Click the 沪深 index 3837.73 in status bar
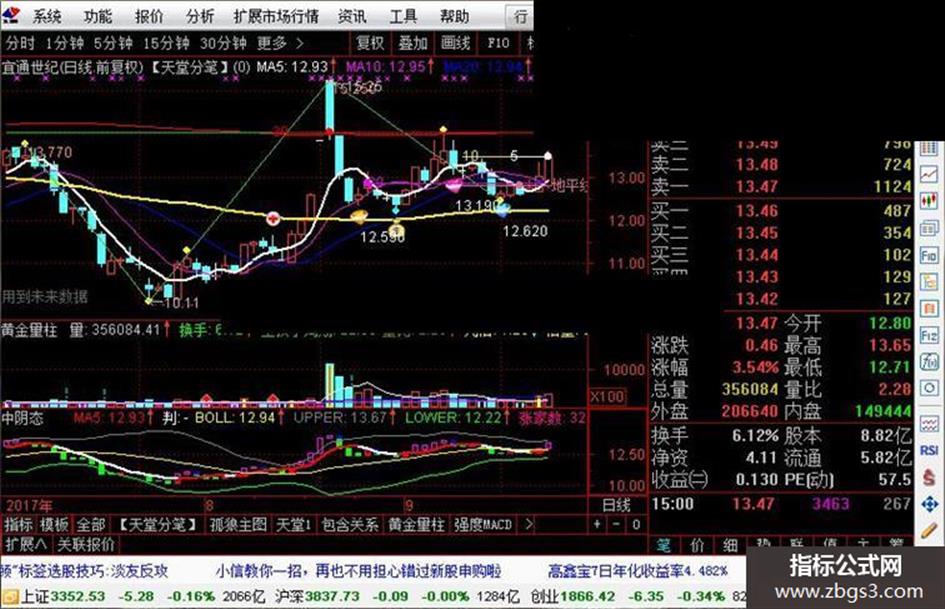 [x=317, y=596]
